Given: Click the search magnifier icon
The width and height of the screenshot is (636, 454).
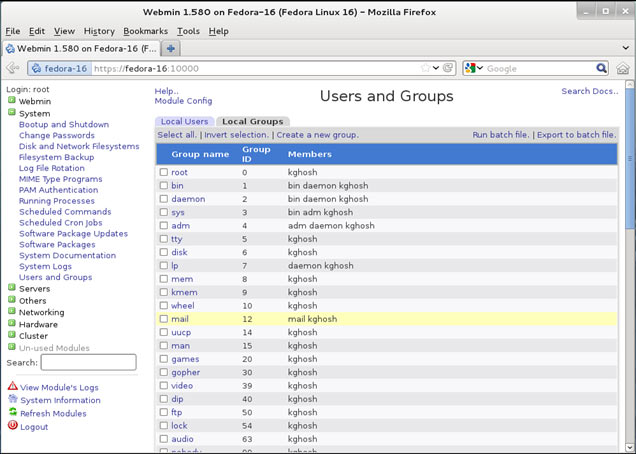Looking at the screenshot, I should [x=601, y=68].
